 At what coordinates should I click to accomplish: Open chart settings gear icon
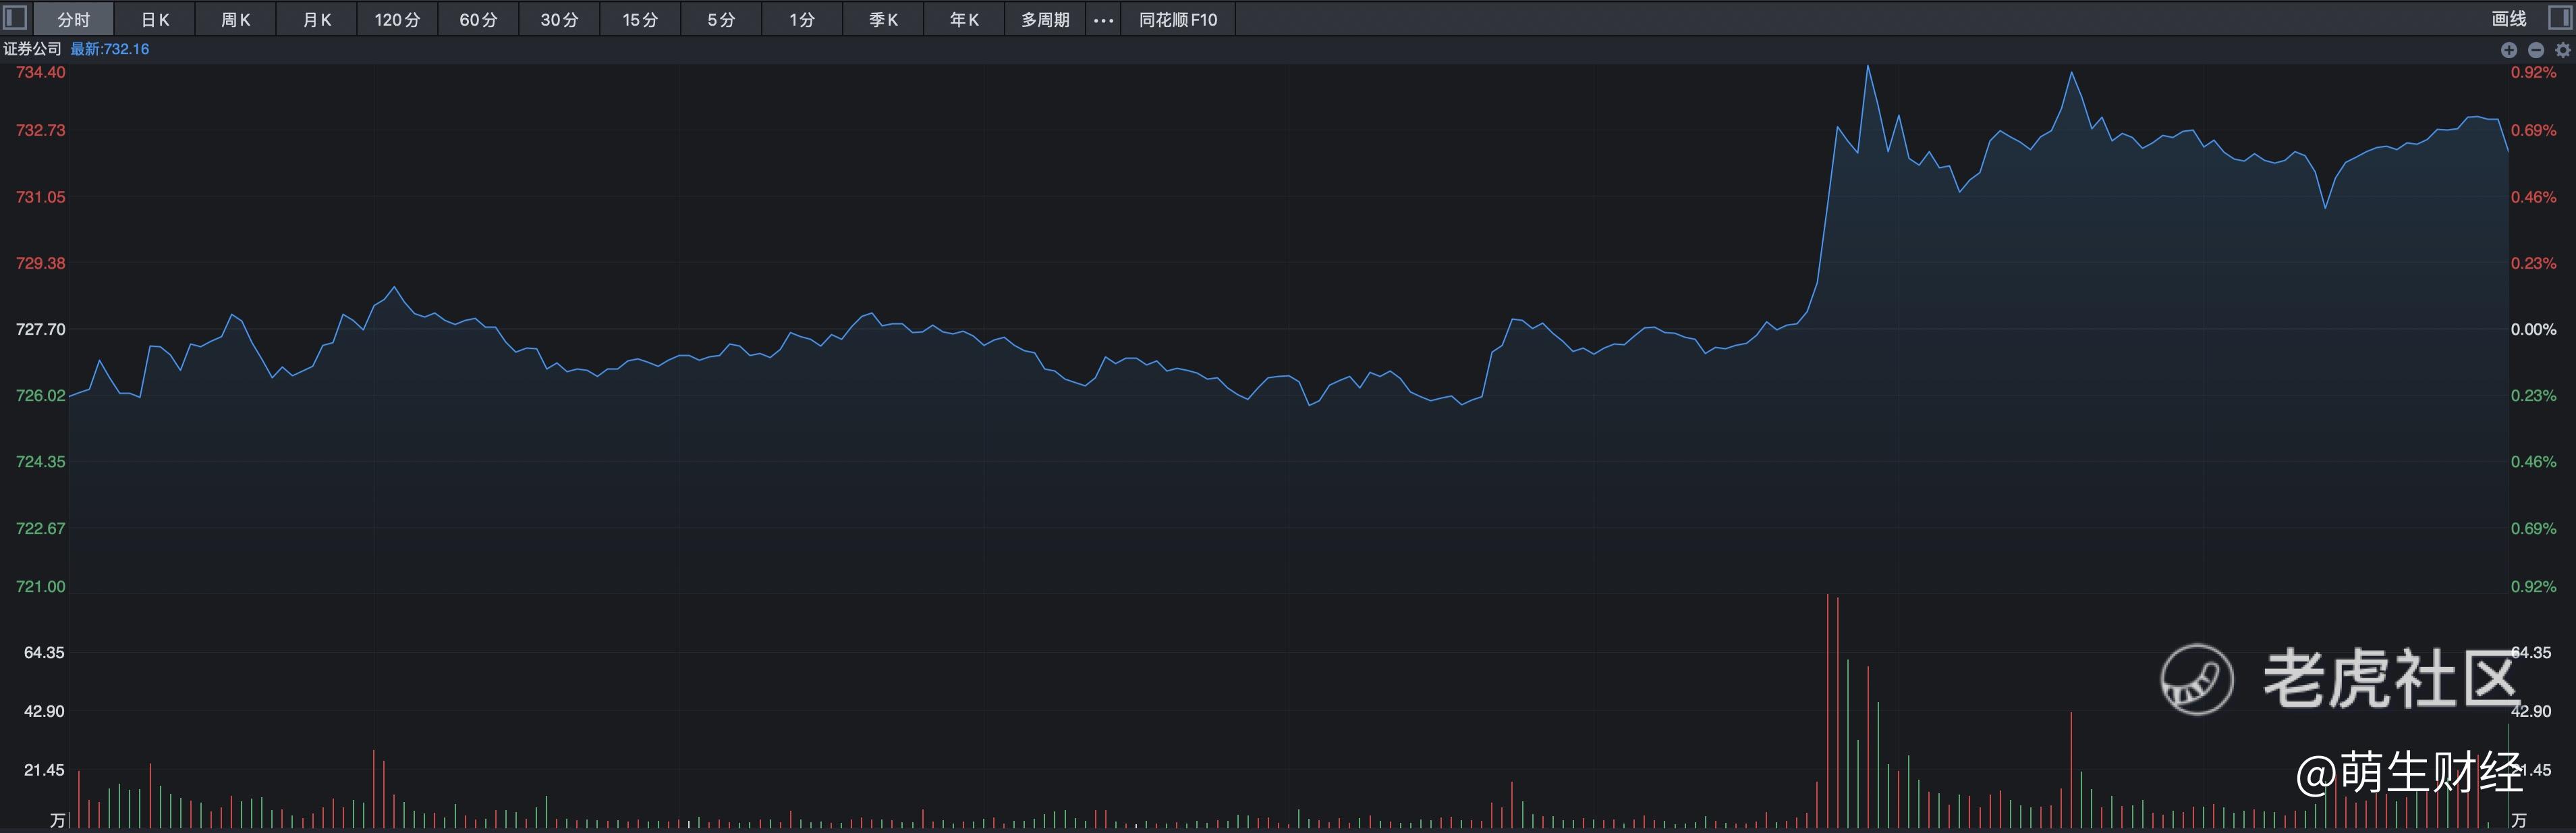[2562, 49]
